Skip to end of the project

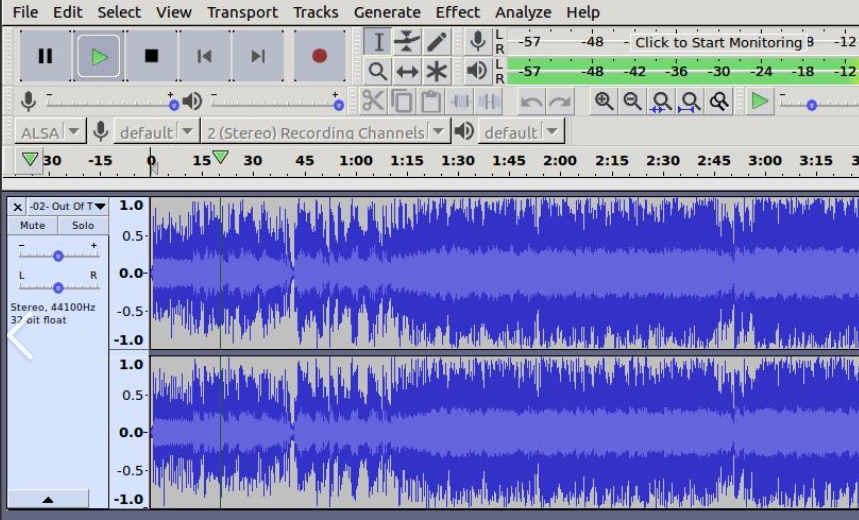tap(257, 56)
